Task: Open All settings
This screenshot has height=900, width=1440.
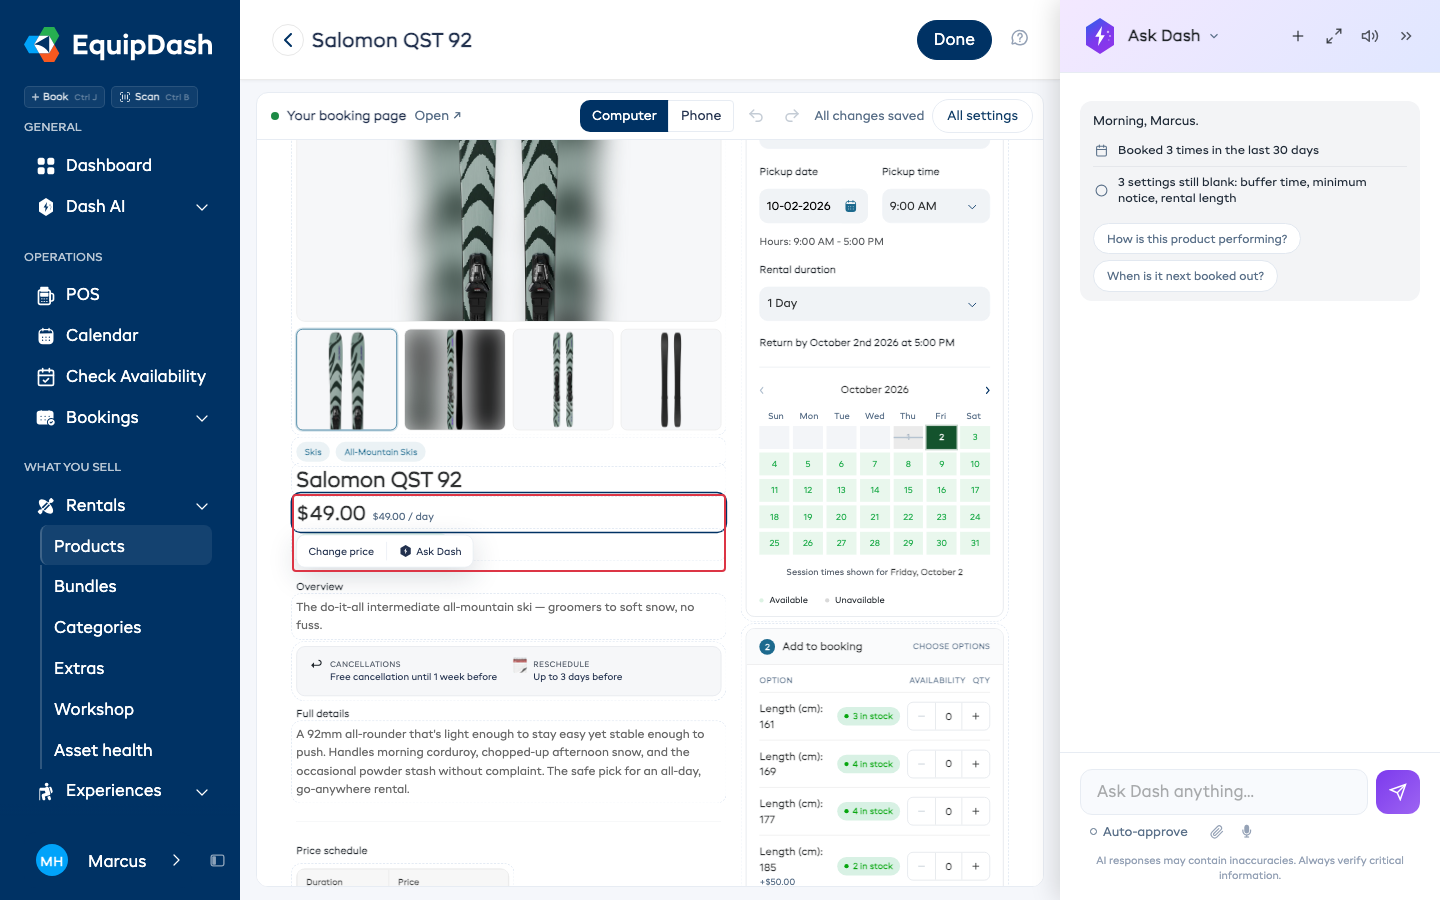Action: click(x=982, y=116)
